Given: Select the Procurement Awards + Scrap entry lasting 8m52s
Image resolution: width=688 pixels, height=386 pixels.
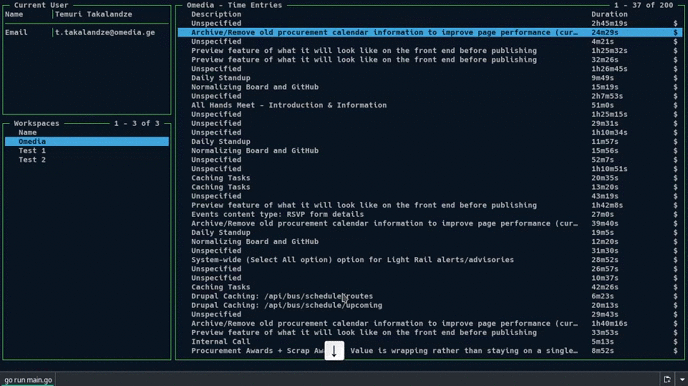Looking at the screenshot, I should [x=430, y=351].
